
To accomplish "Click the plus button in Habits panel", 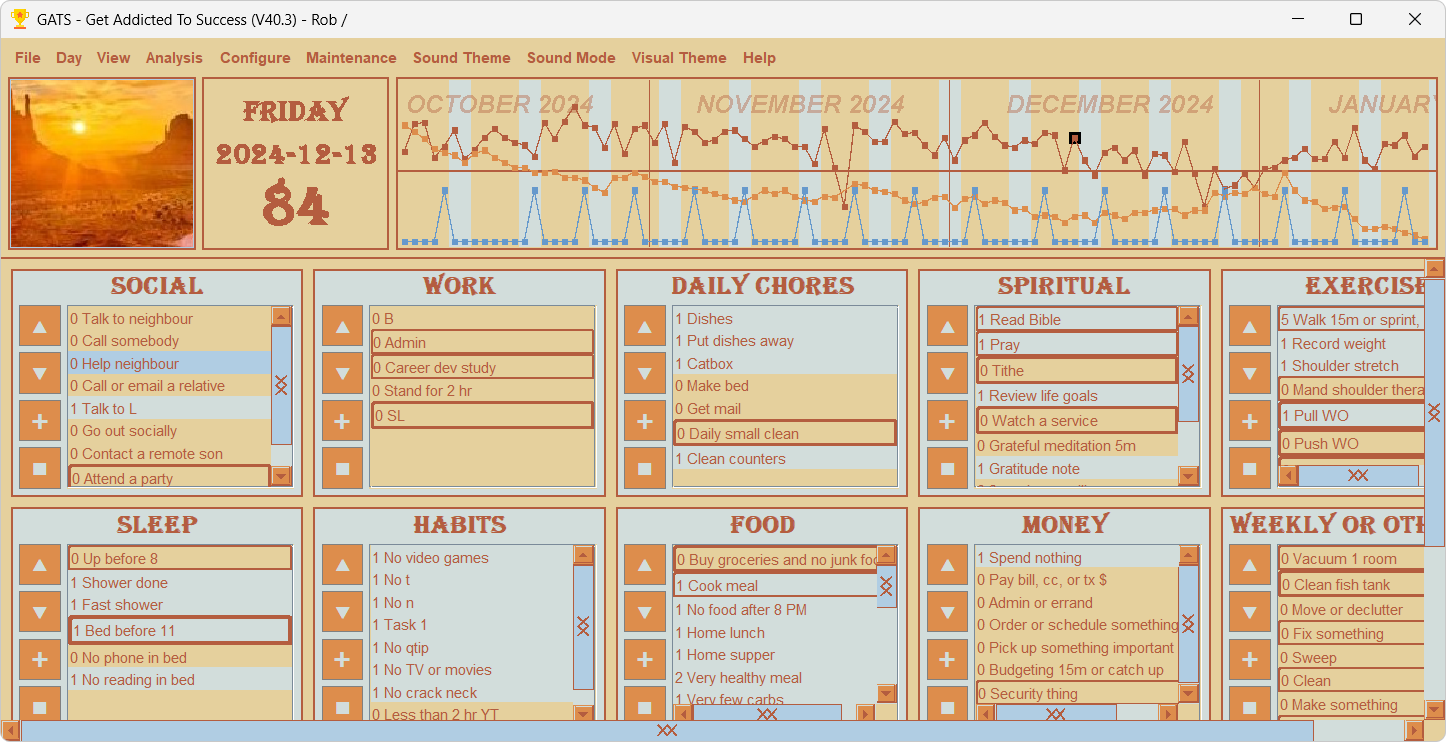I will tap(342, 660).
